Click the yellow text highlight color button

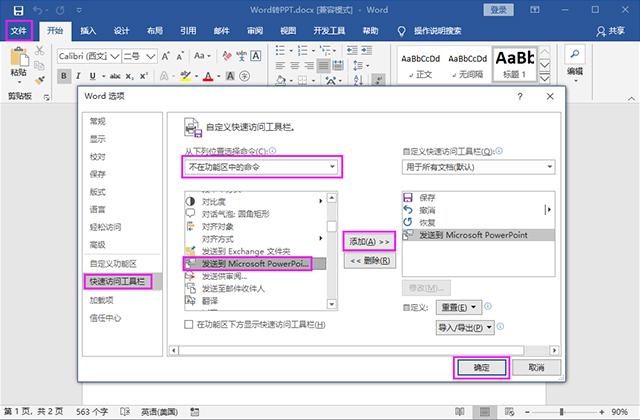[x=186, y=76]
